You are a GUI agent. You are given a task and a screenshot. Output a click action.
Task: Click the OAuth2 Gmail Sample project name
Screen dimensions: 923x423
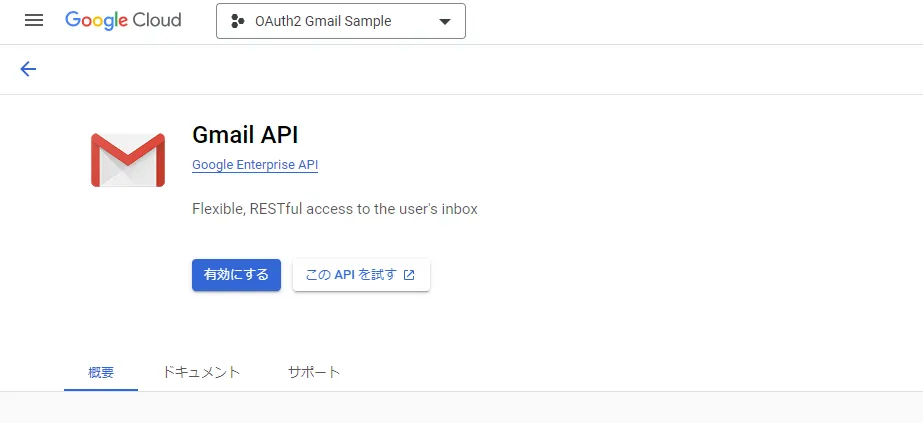click(323, 22)
